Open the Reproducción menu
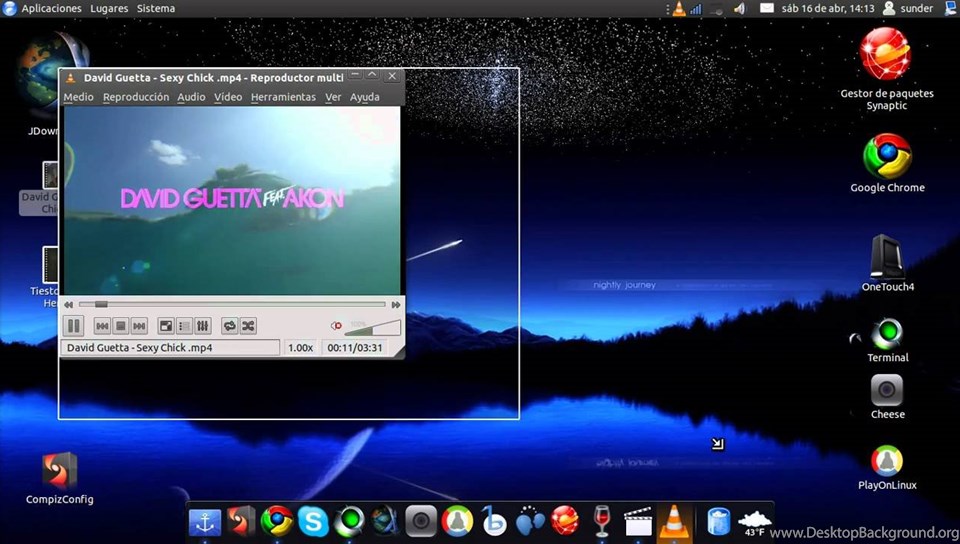 [x=136, y=97]
